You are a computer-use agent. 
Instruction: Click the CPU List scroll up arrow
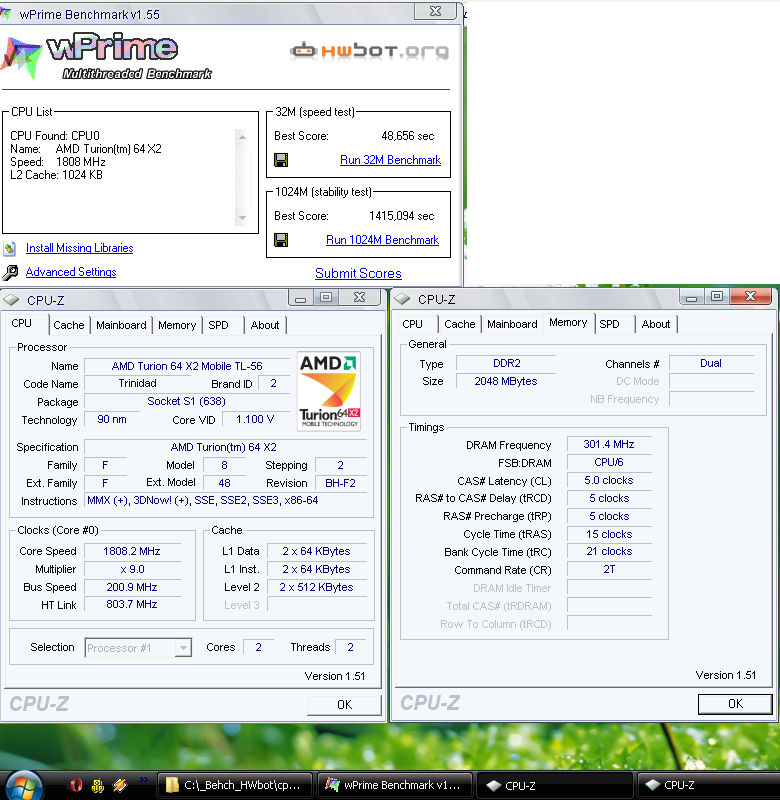coord(242,137)
